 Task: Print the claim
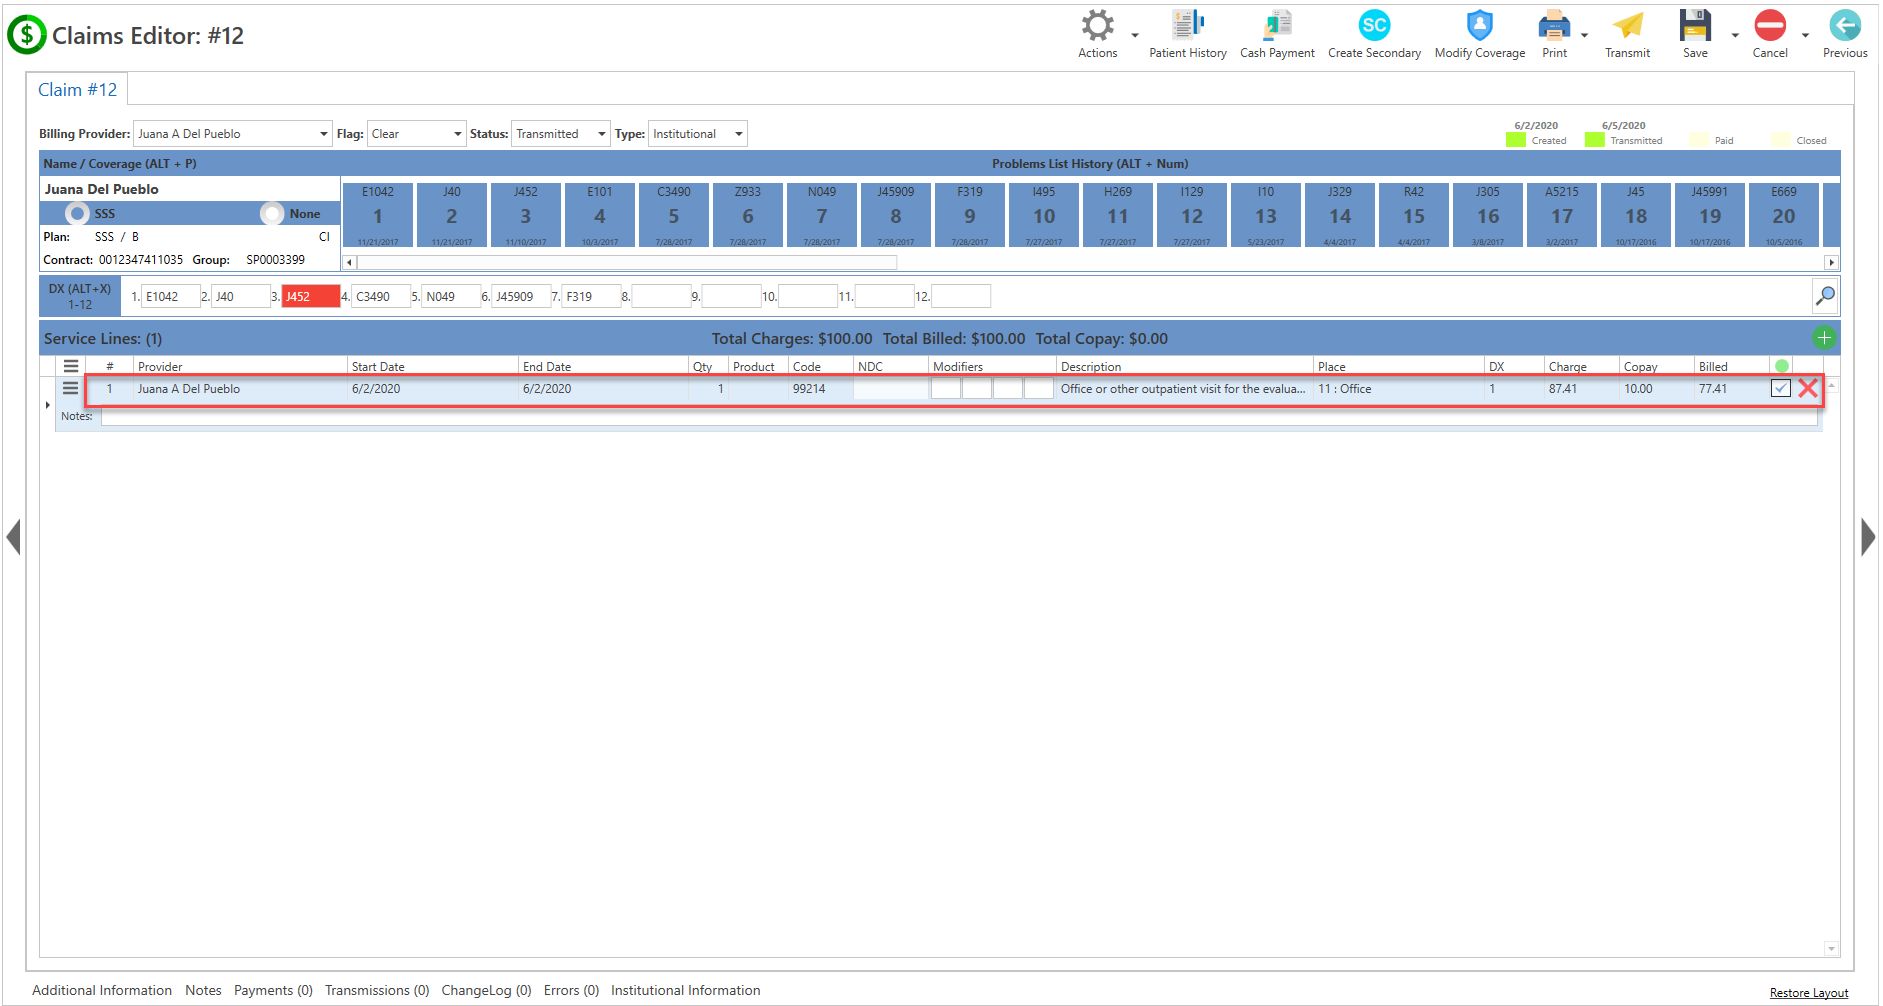(1554, 35)
